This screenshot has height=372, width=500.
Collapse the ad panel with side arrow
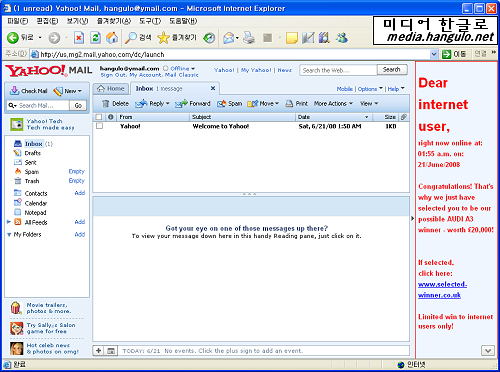[x=412, y=219]
